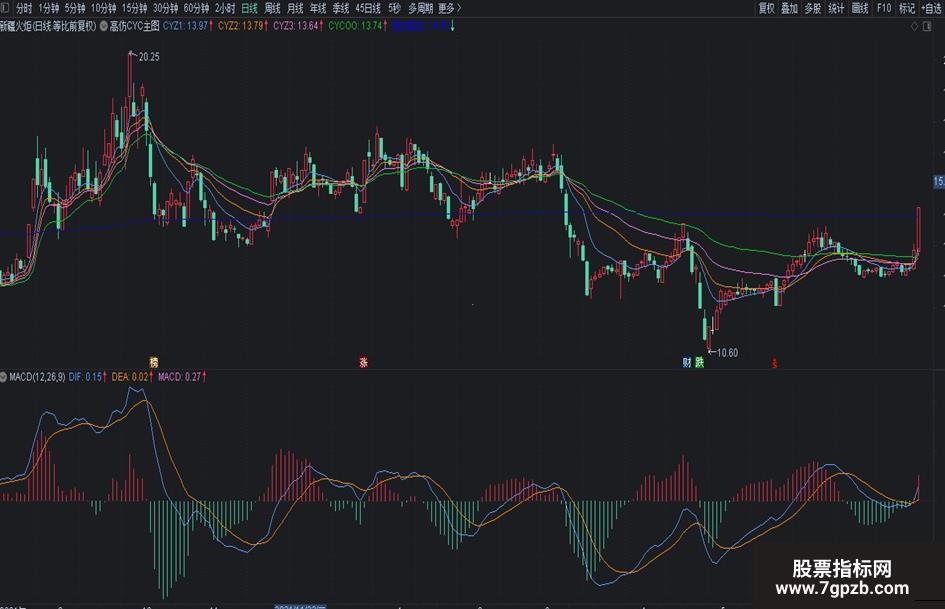Click the MACD(12,26,9) indicator label
The image size is (945, 609).
[37, 377]
